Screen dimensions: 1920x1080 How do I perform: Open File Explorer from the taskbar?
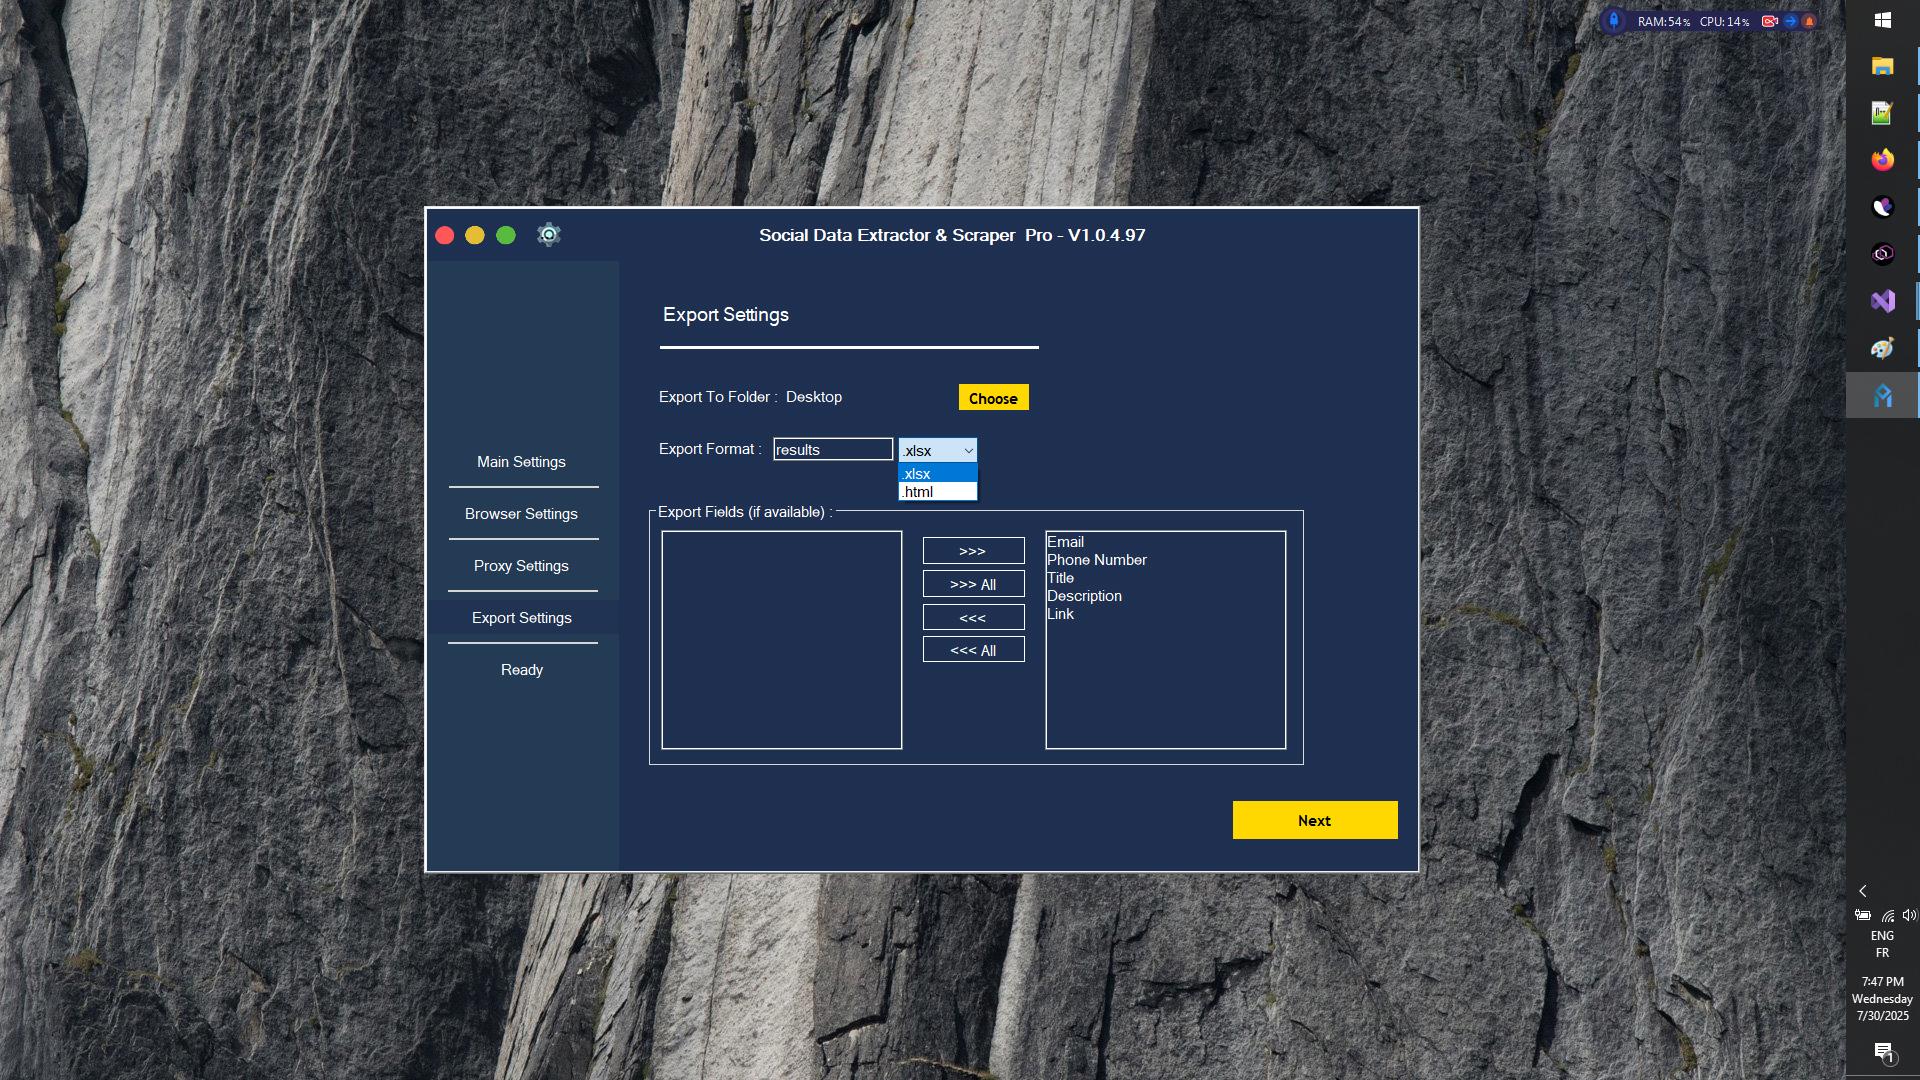(1883, 66)
